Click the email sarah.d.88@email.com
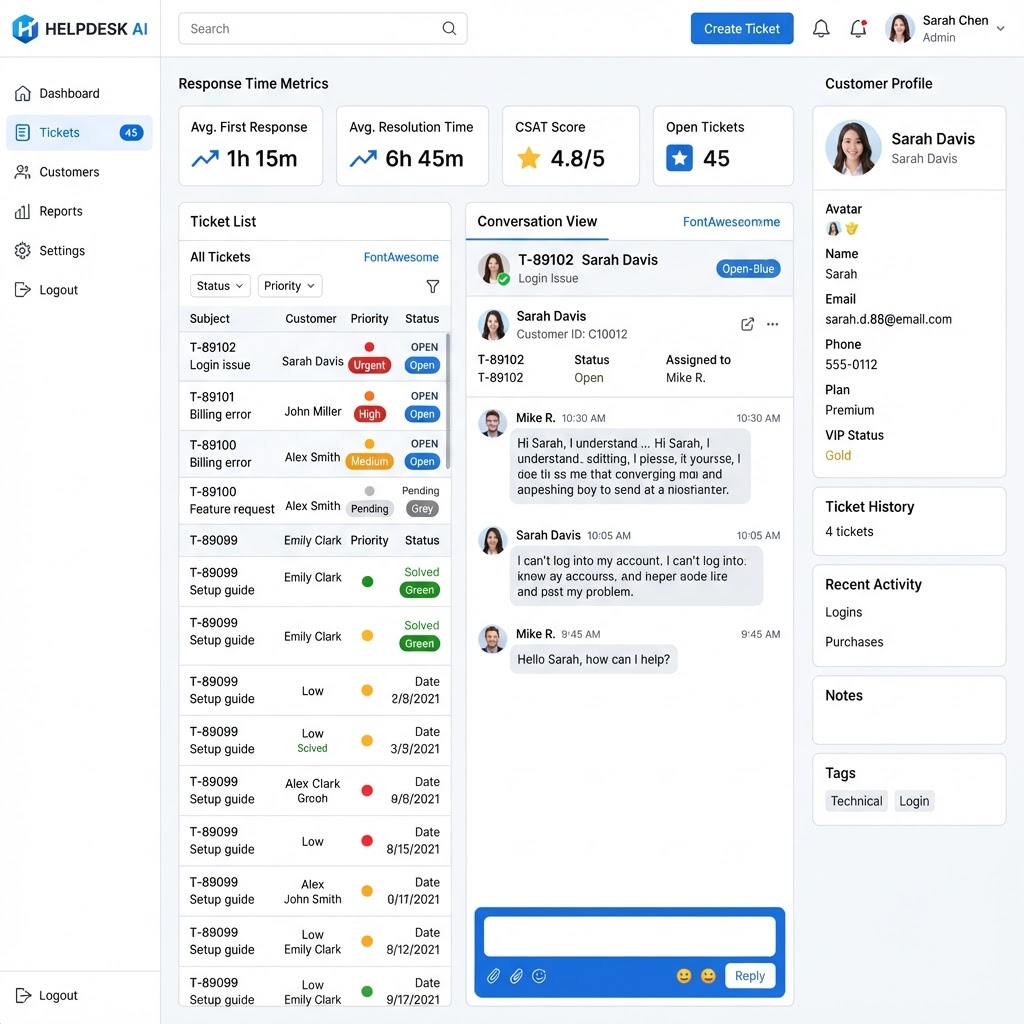1024x1024 pixels. (x=888, y=319)
